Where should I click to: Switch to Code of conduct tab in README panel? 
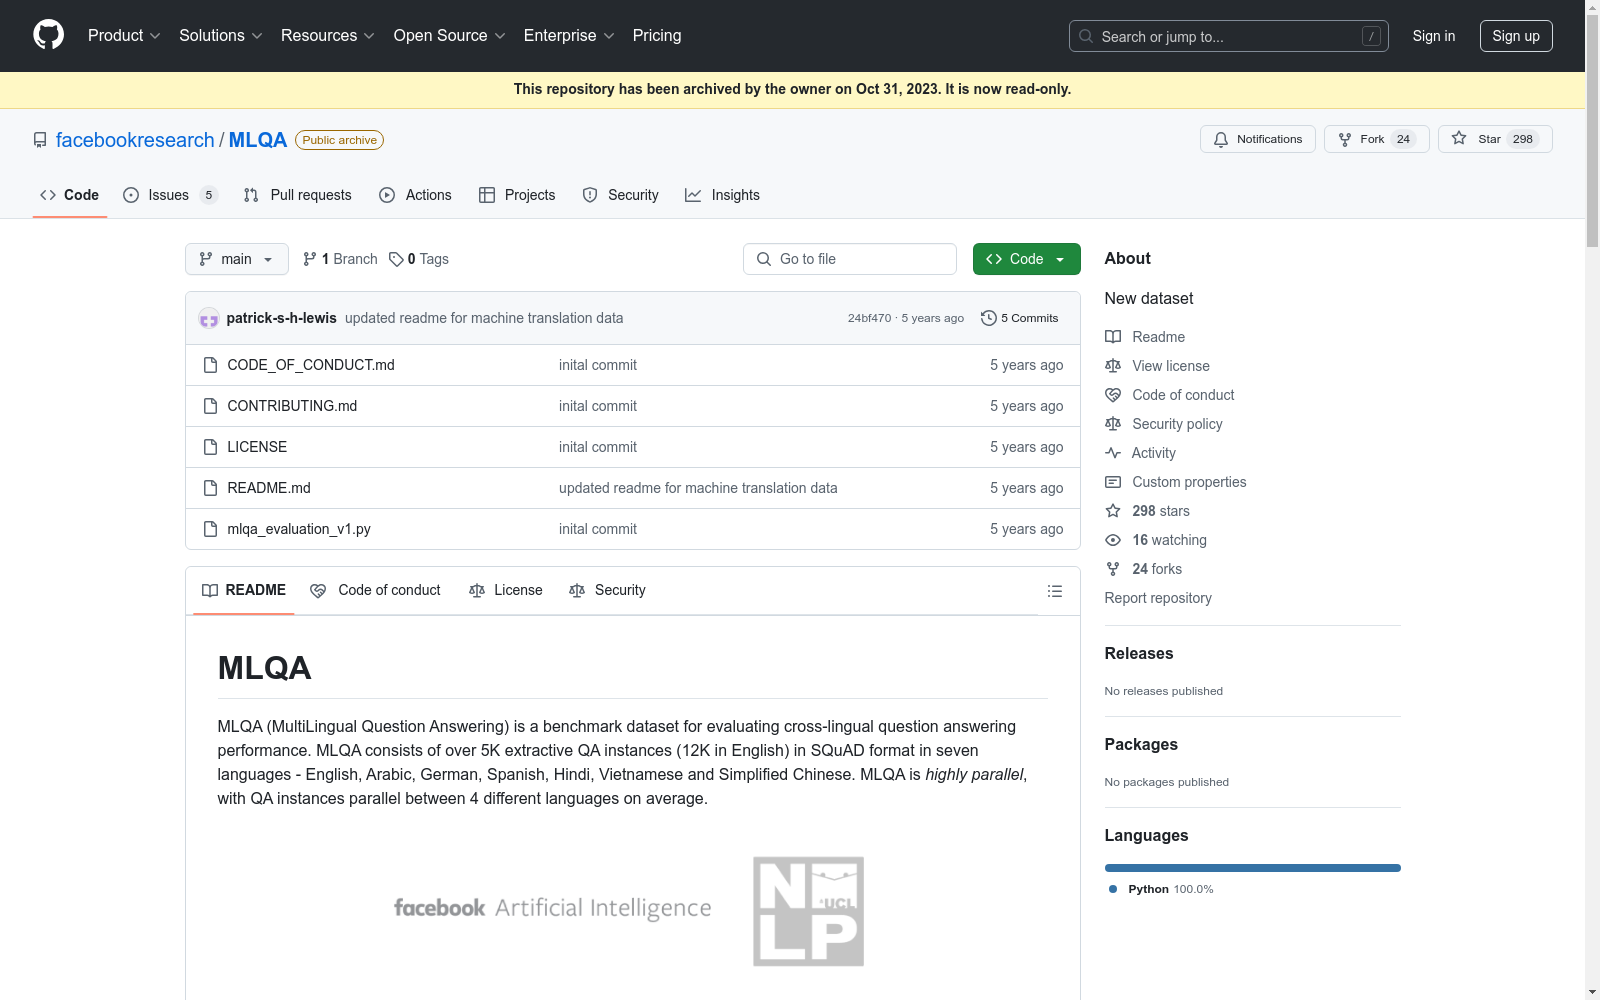(376, 591)
